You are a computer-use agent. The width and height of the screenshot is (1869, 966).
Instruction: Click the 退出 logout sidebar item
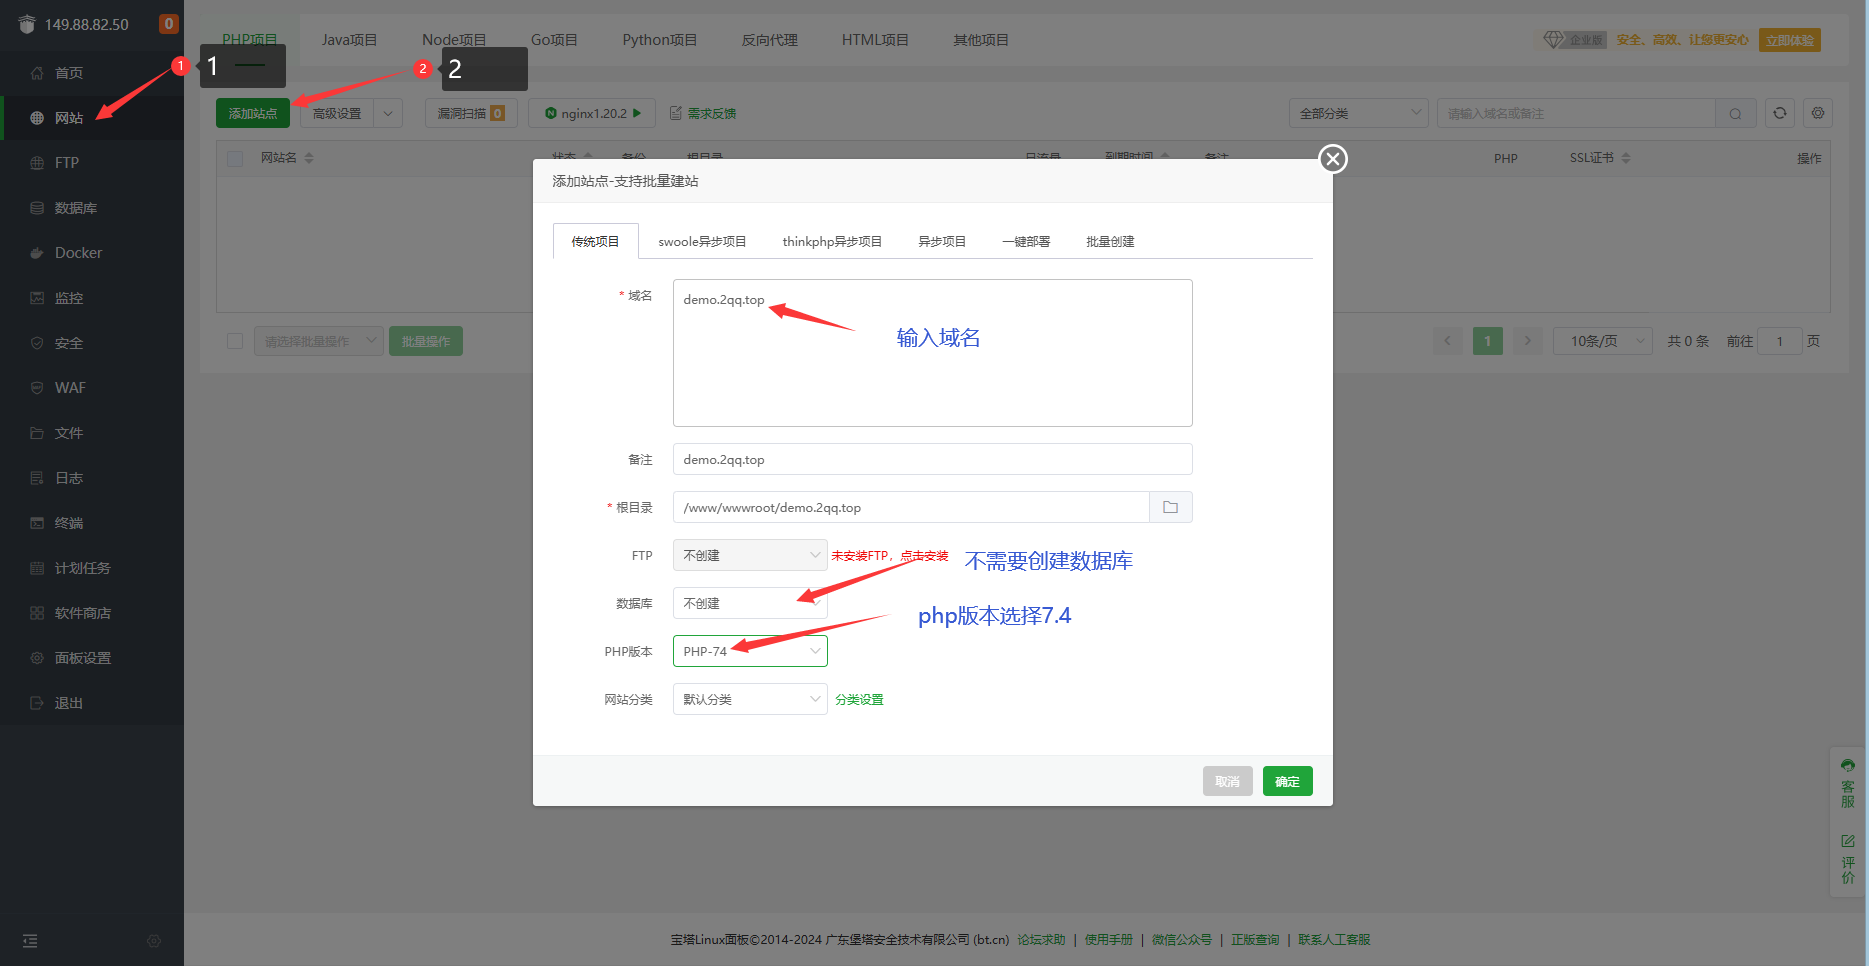pyautogui.click(x=68, y=703)
